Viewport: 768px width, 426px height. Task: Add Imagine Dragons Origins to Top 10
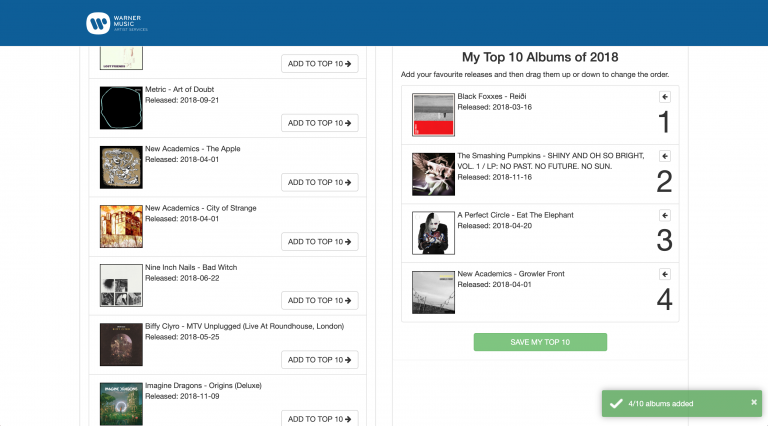[319, 418]
